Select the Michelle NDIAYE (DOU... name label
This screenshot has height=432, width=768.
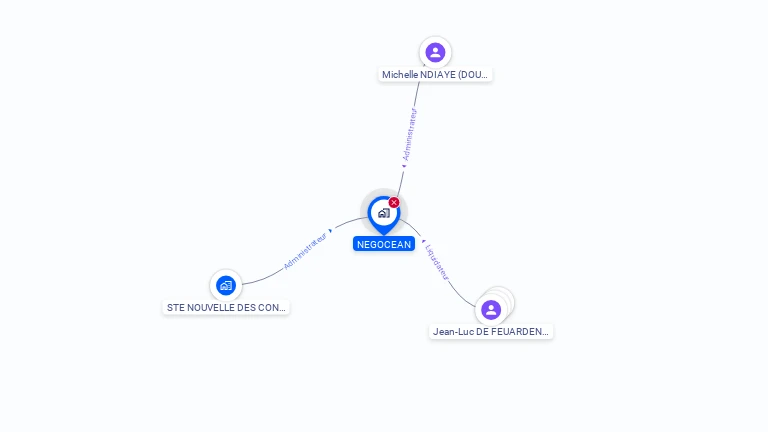point(436,75)
